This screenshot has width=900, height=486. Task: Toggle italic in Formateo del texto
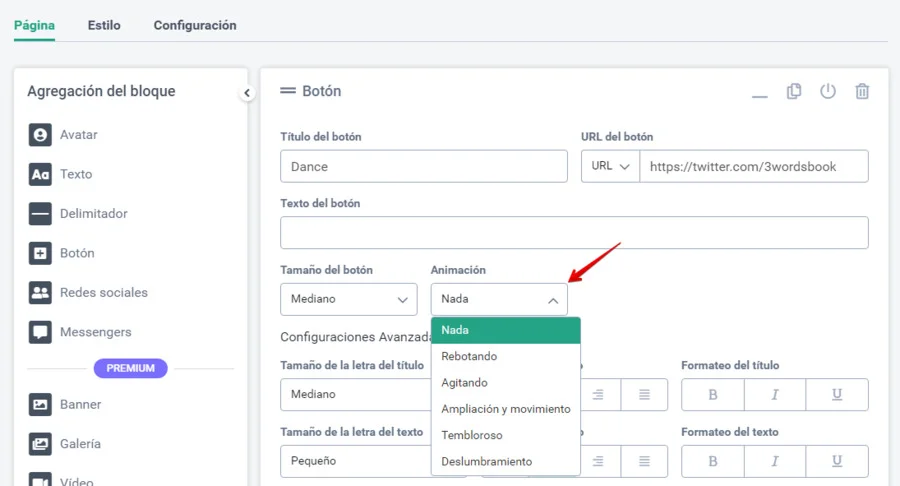775,461
